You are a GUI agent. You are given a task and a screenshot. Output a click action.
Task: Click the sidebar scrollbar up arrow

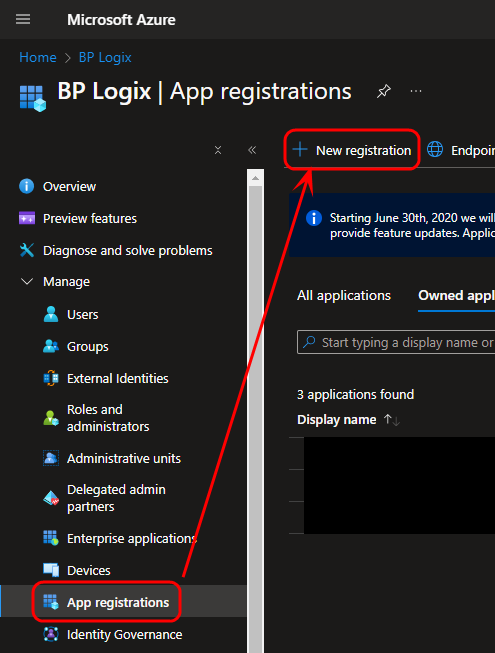(255, 178)
